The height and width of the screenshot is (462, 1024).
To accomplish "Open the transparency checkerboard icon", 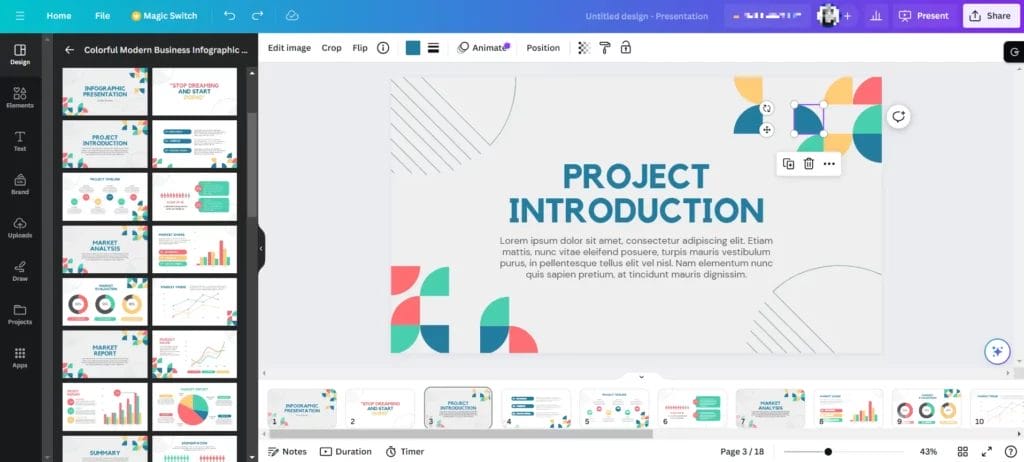I will [x=584, y=48].
